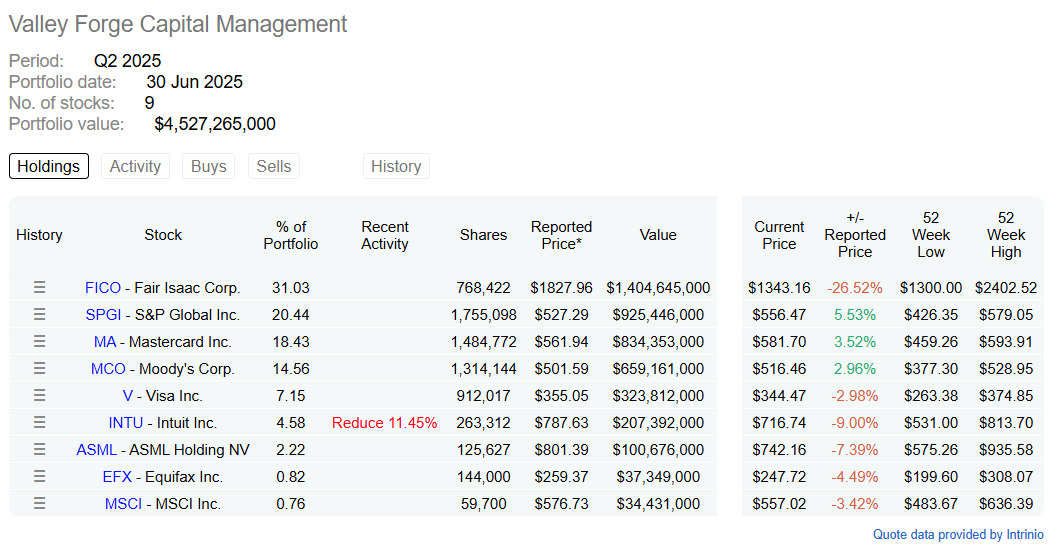This screenshot has width=1057, height=547.
Task: Switch to the Activity tab
Action: coord(135,166)
